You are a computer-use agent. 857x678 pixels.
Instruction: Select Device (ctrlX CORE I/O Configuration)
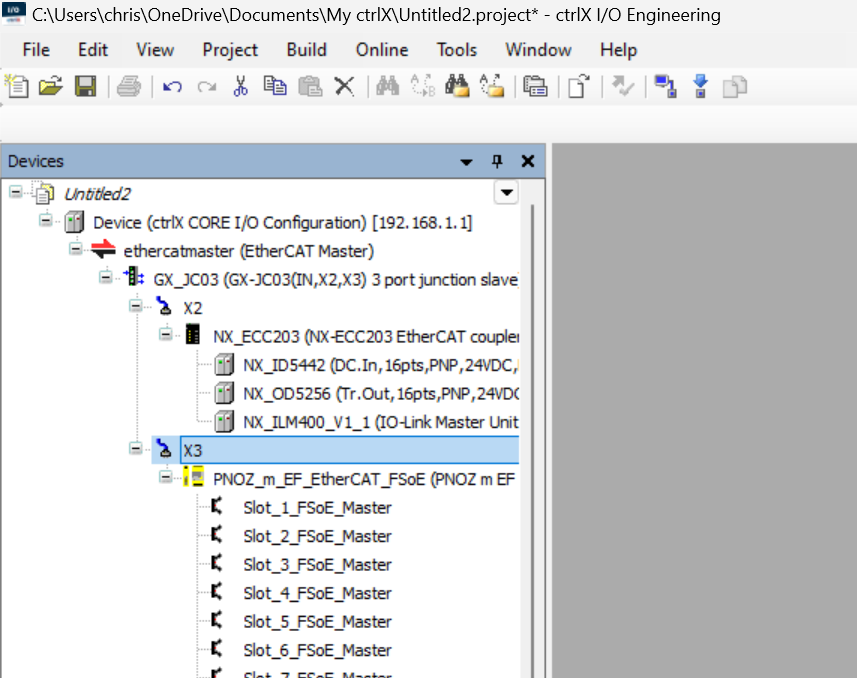pos(283,223)
